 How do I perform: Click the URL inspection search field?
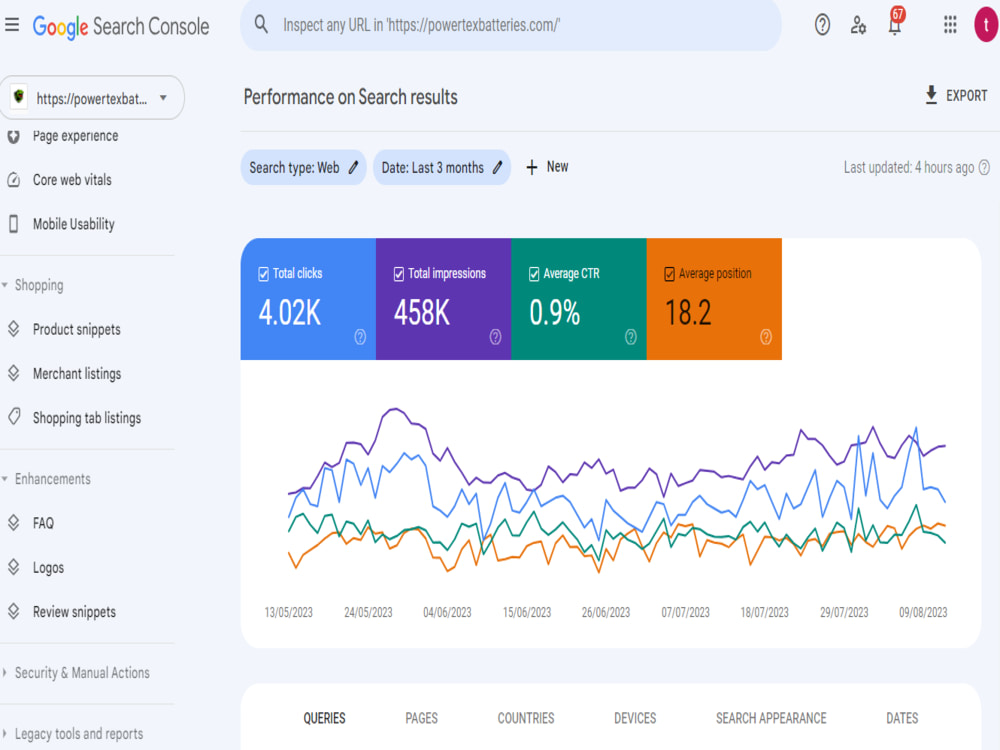511,26
